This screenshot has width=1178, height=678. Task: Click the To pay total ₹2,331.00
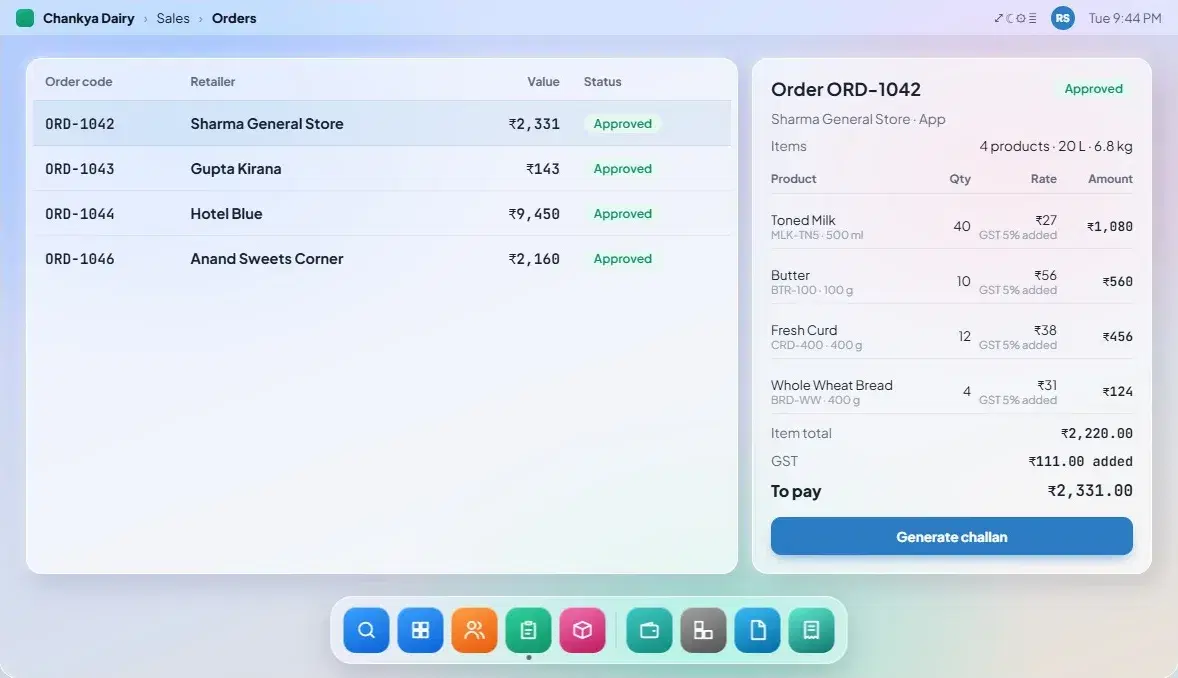pos(1090,491)
